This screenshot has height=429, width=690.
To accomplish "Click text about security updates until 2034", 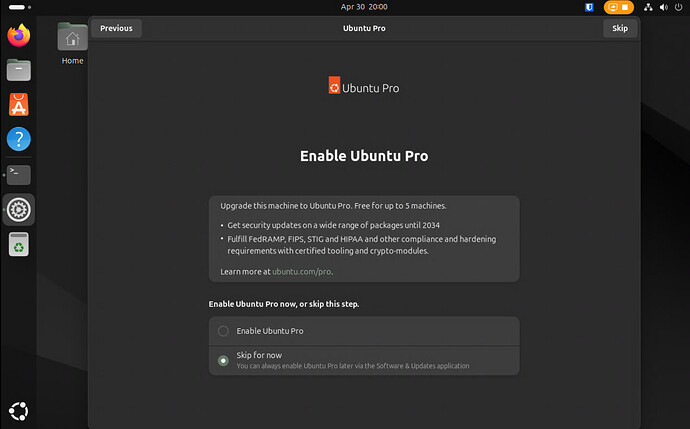I will click(334, 225).
